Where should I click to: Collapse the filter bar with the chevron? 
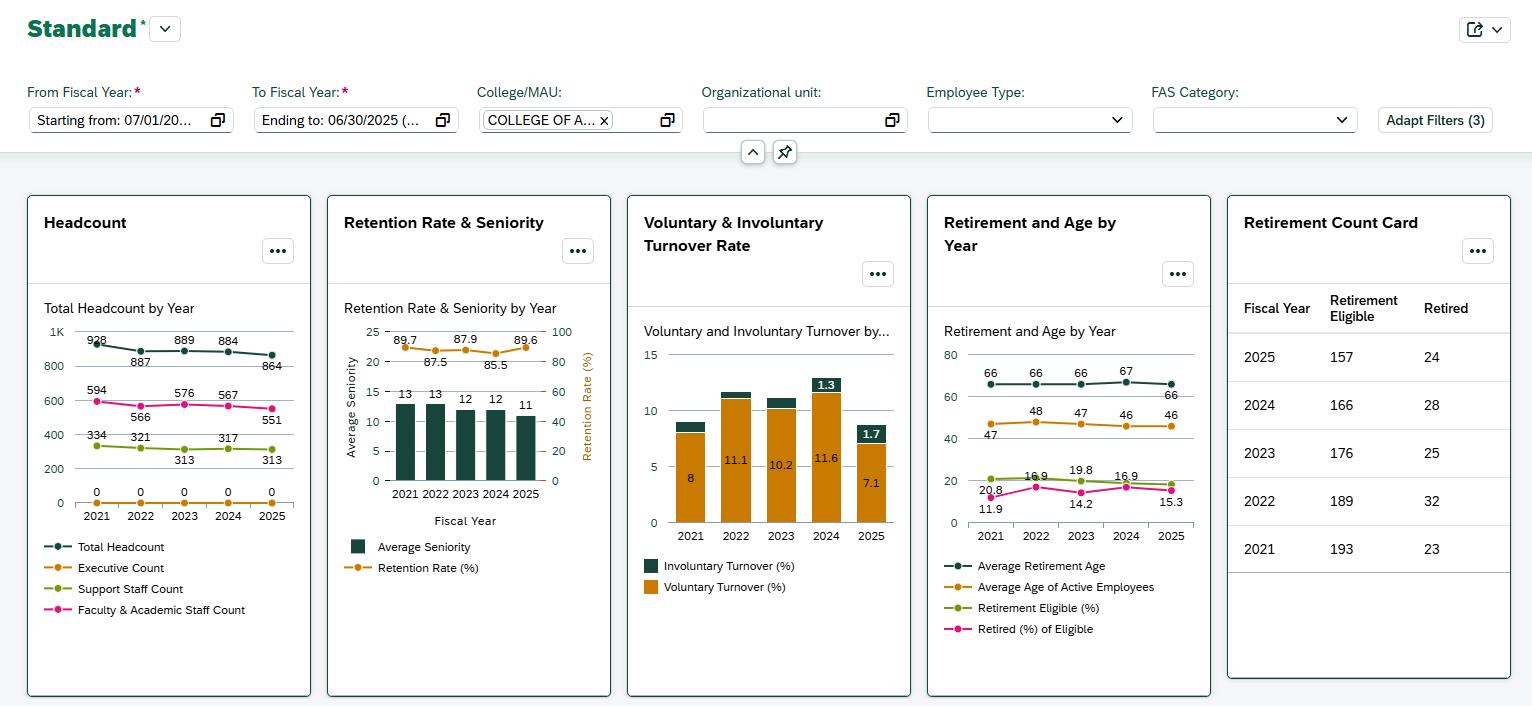pyautogui.click(x=753, y=152)
